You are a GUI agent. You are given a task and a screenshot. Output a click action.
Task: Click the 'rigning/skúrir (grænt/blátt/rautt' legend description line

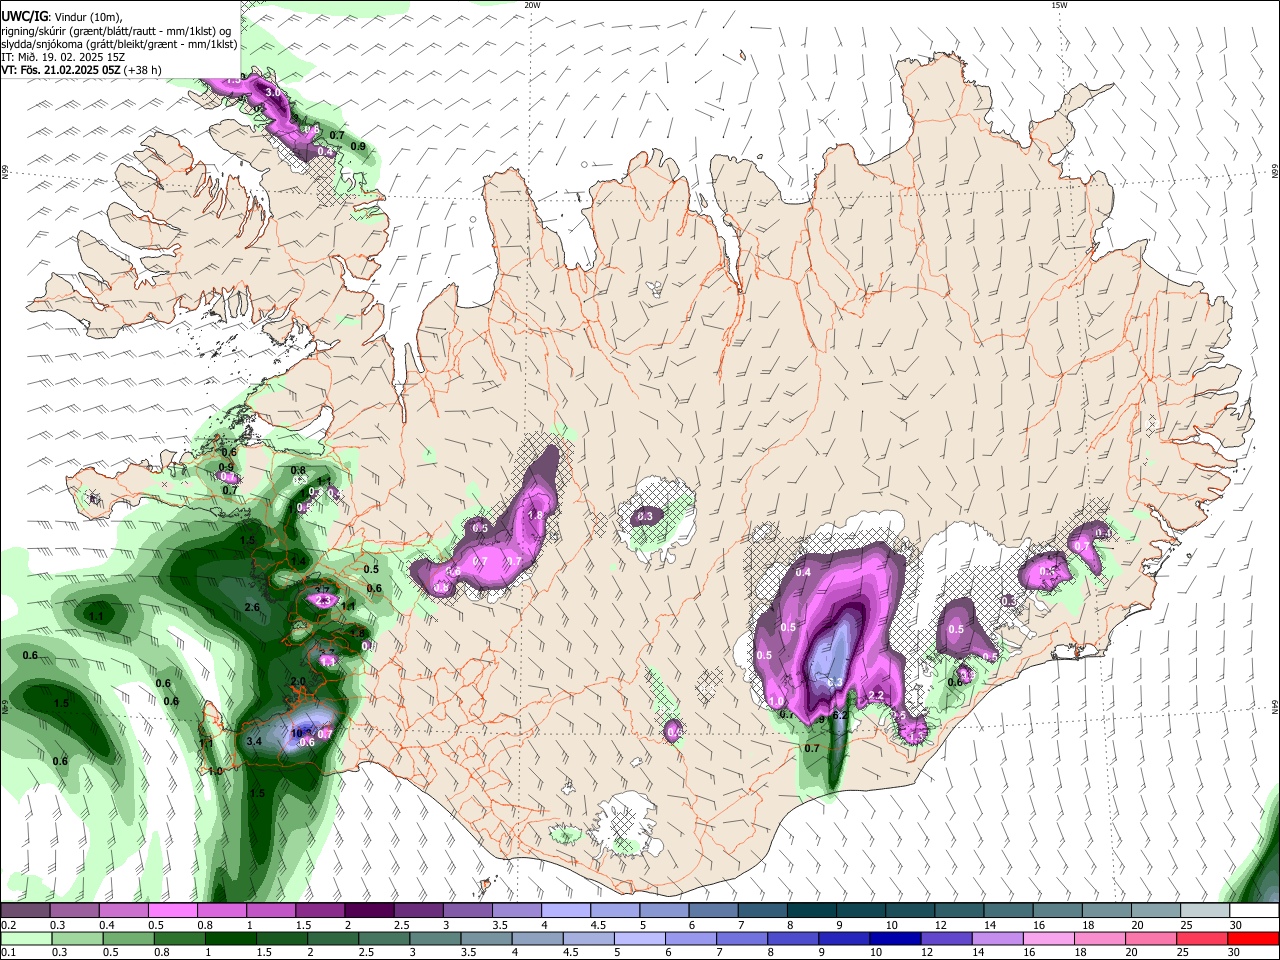pyautogui.click(x=116, y=30)
